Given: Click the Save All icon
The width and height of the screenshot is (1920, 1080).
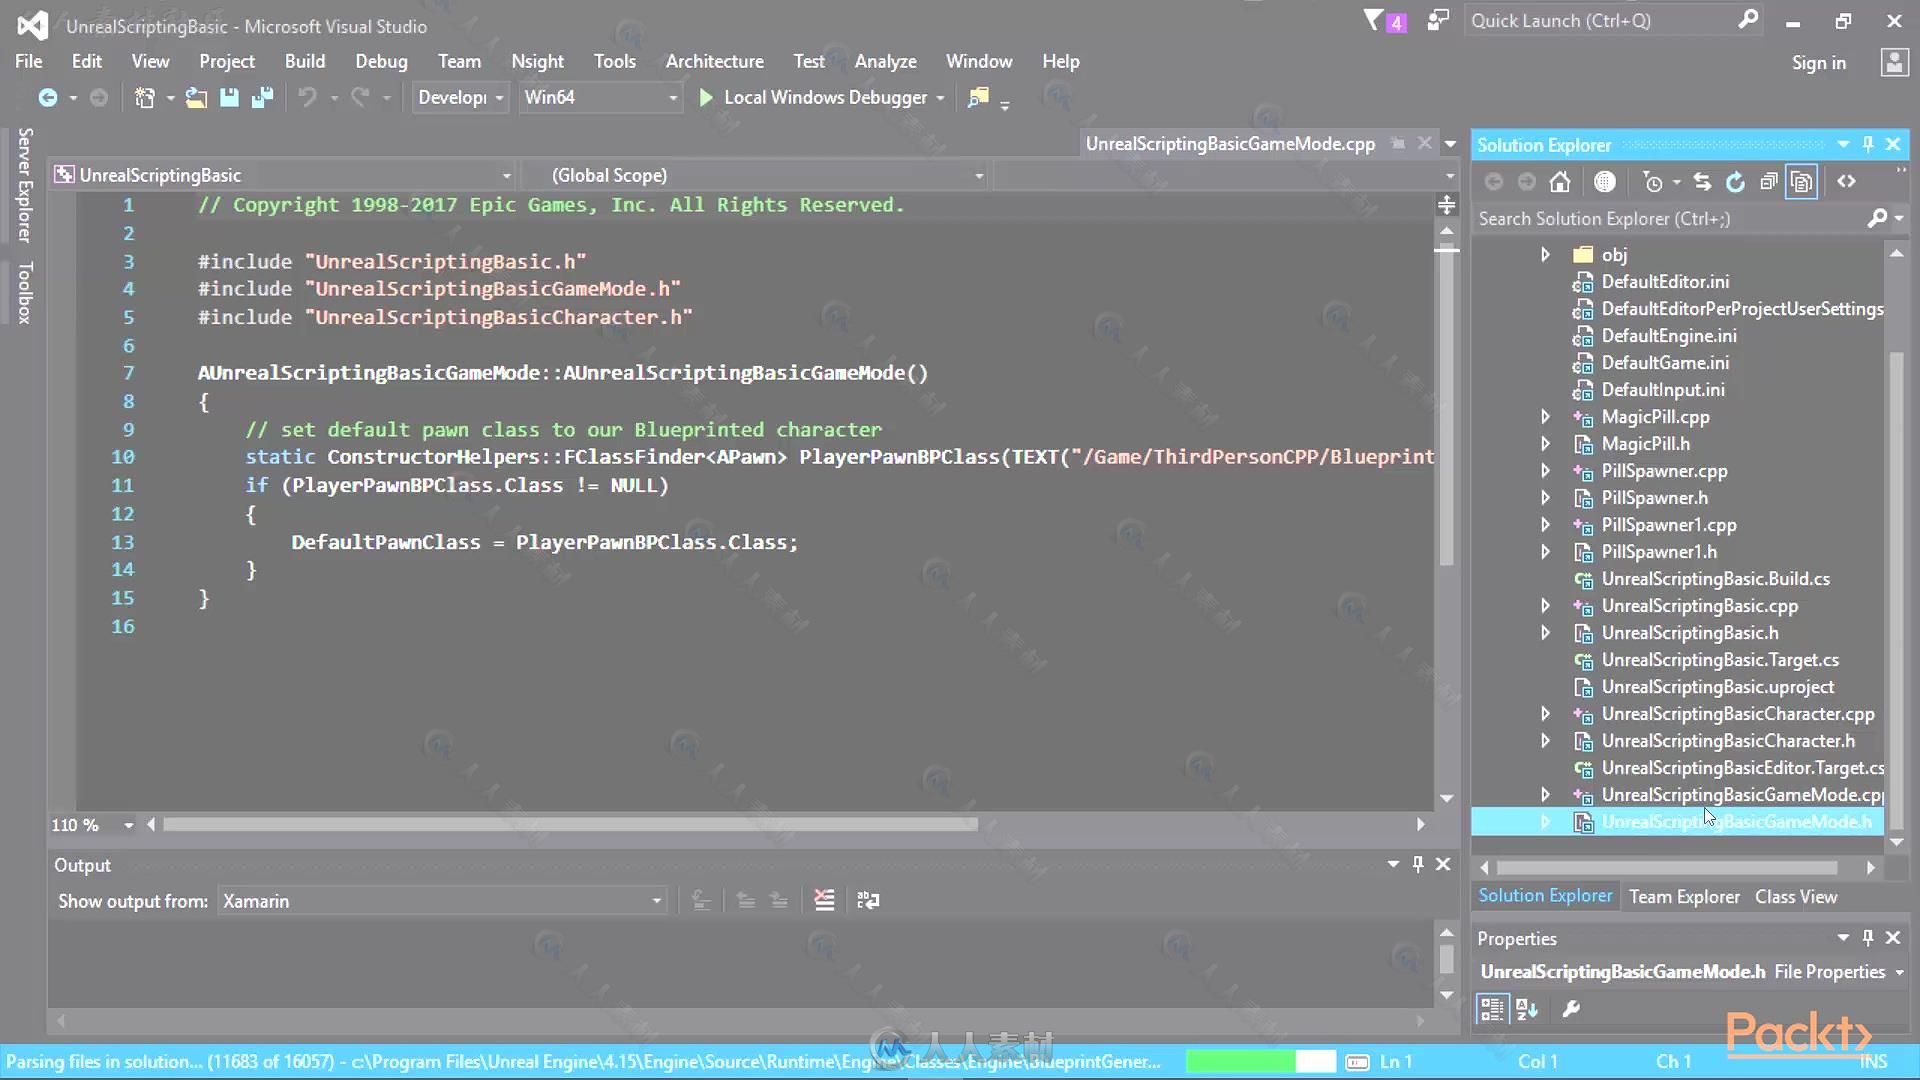Looking at the screenshot, I should click(x=262, y=97).
